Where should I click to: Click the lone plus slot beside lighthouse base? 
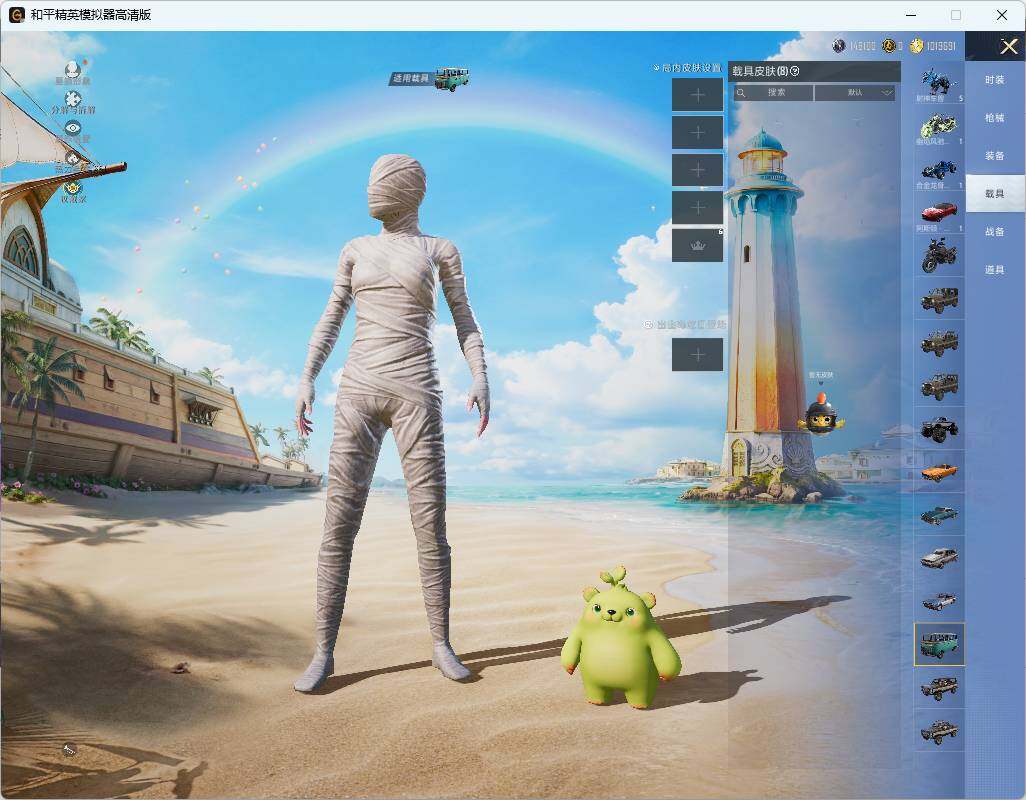coord(698,355)
